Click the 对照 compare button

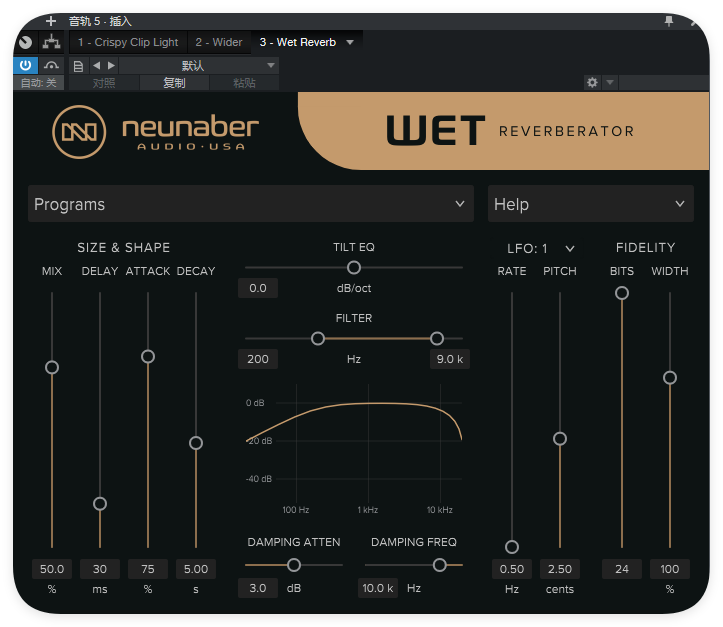pyautogui.click(x=104, y=83)
